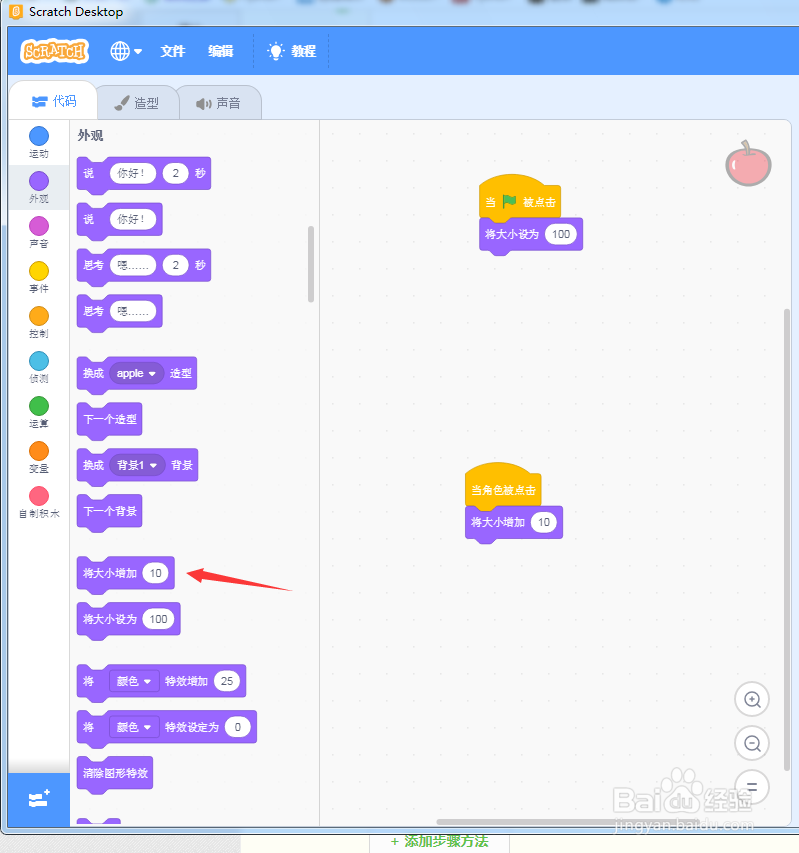Switch to the 造型 costumes tab

137,103
